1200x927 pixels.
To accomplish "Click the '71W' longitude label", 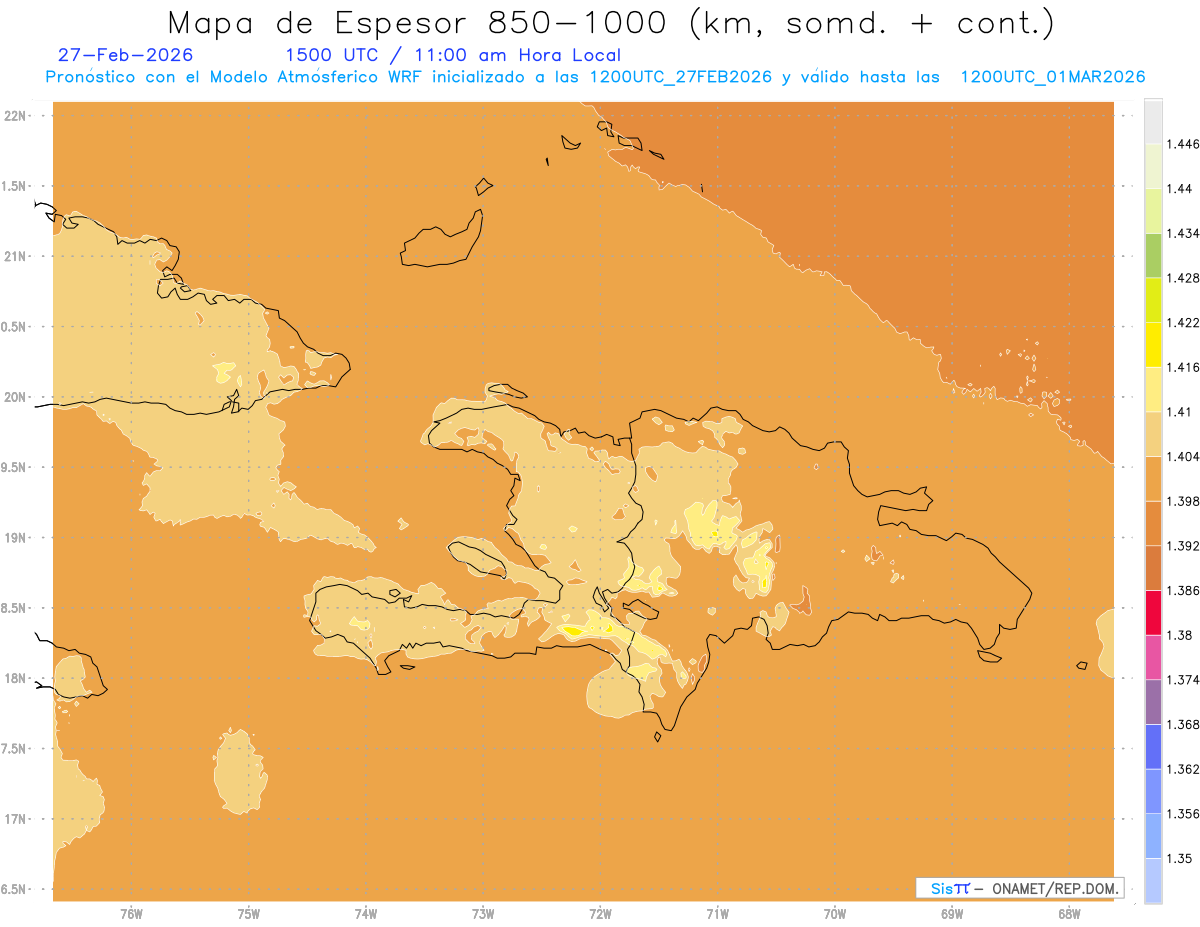I will tap(717, 914).
